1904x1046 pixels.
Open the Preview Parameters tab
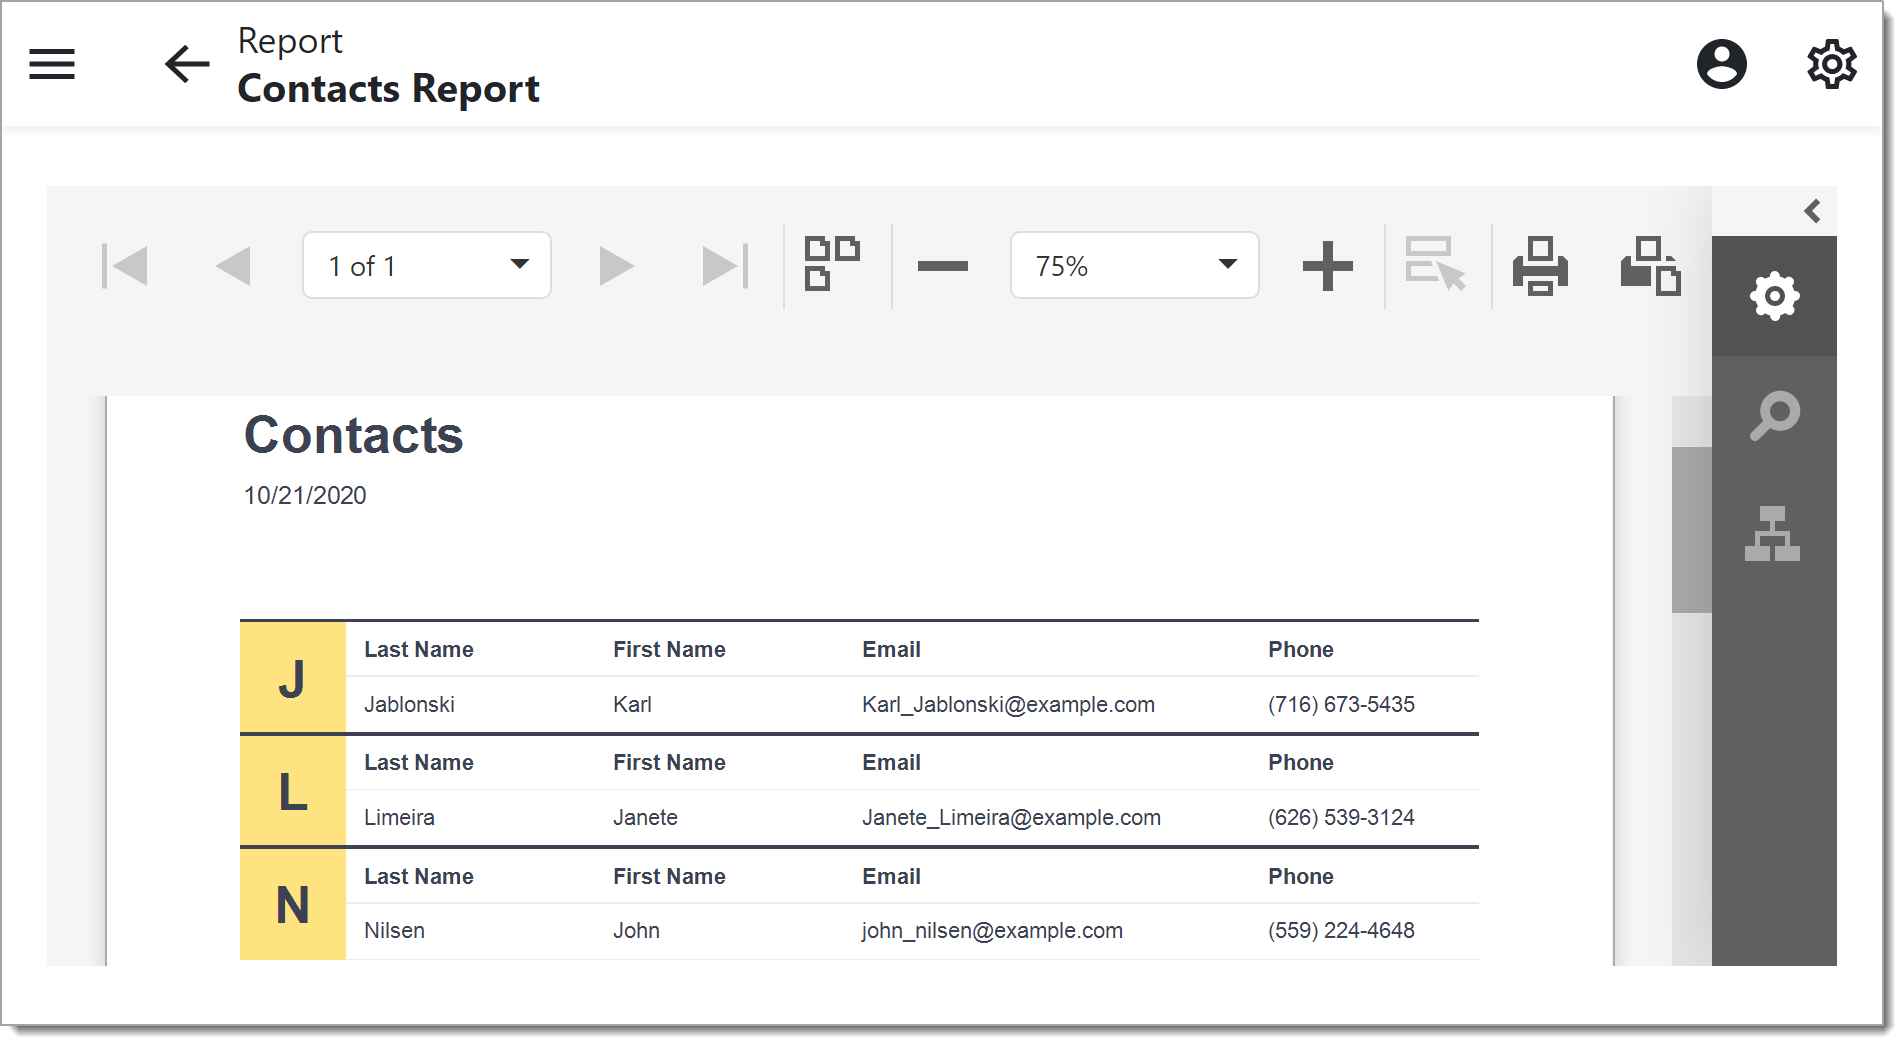[1774, 297]
